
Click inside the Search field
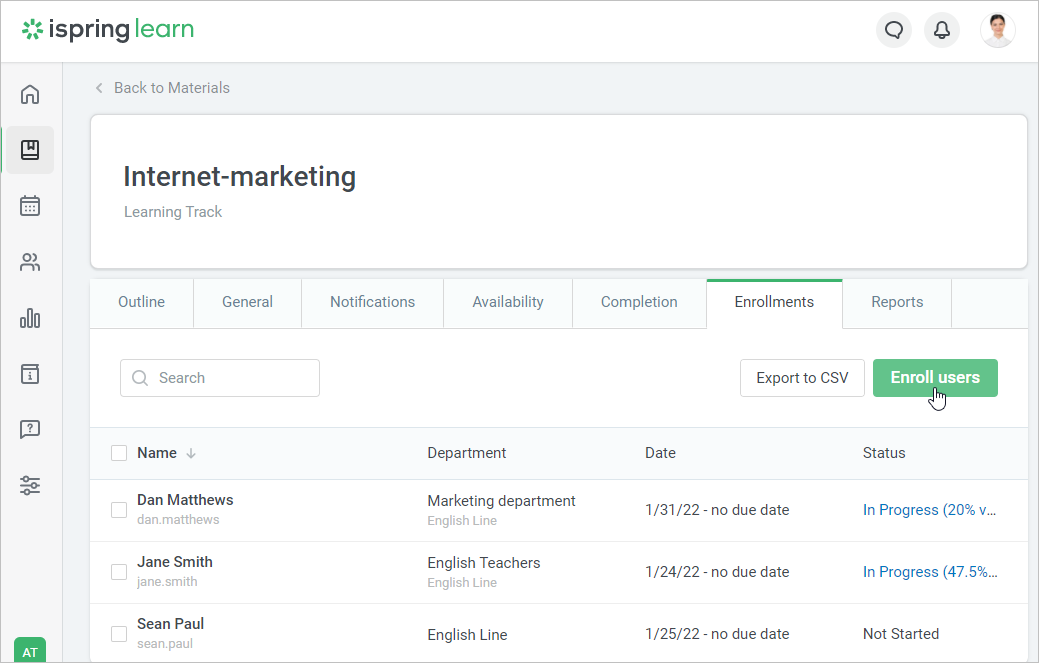pos(219,377)
